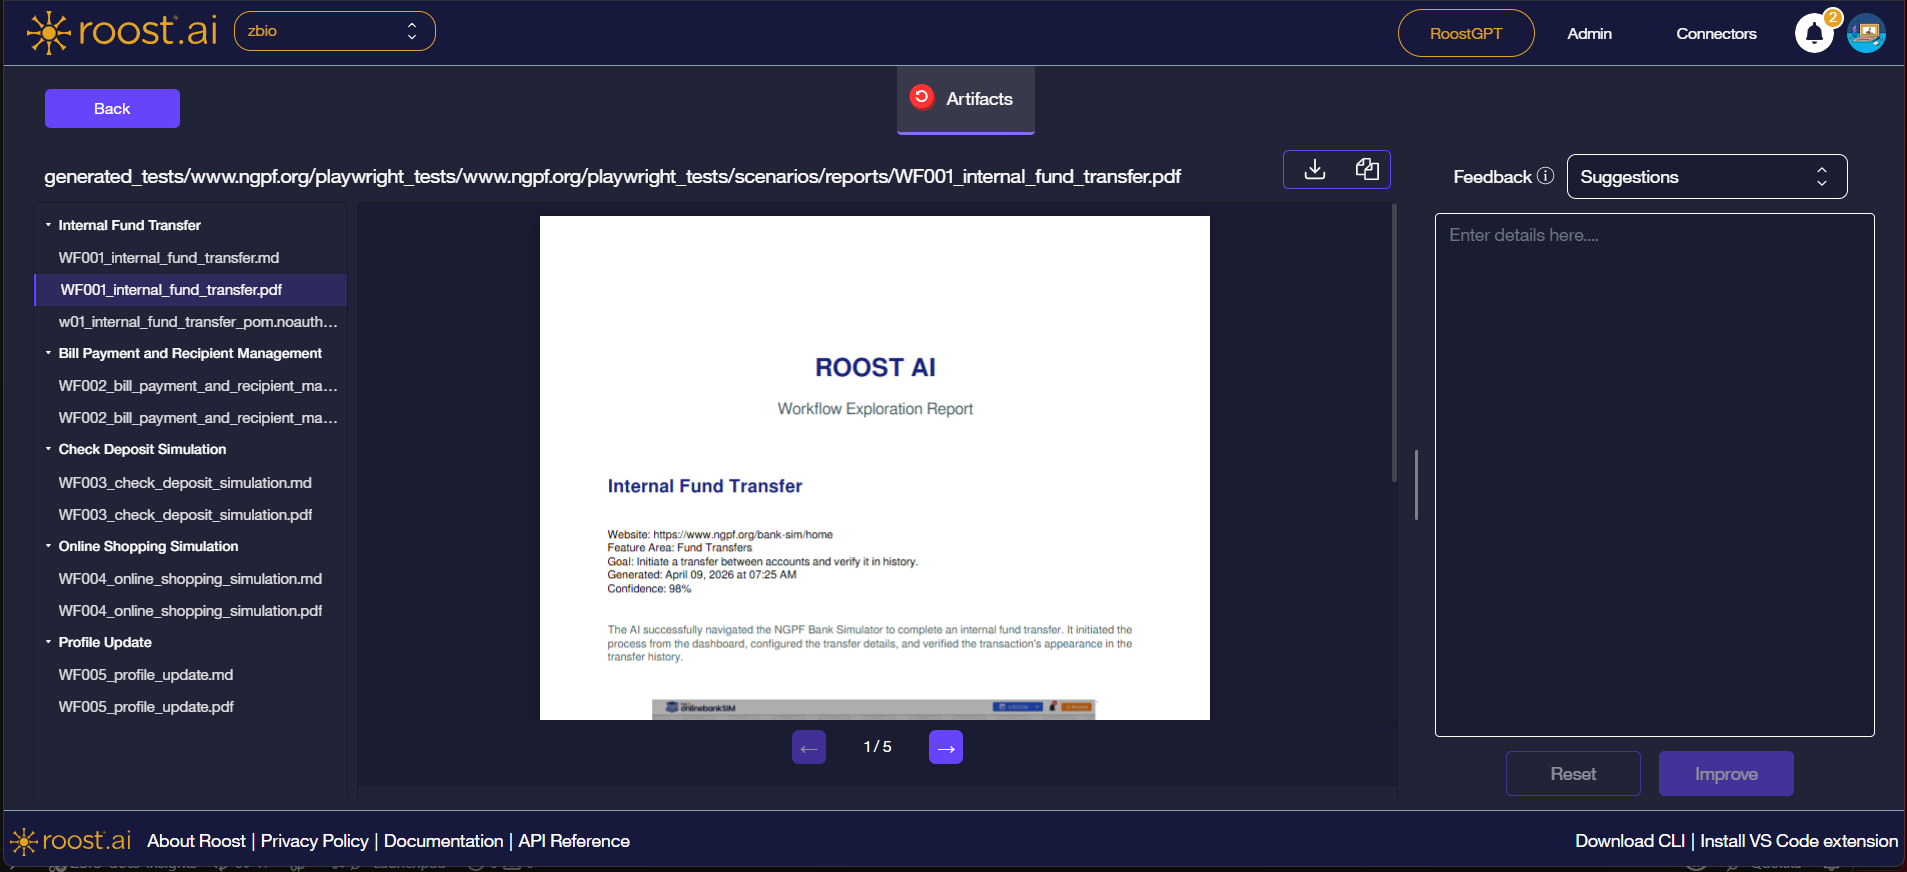
Task: Collapse the Check Deposit Simulation group
Action: [48, 449]
